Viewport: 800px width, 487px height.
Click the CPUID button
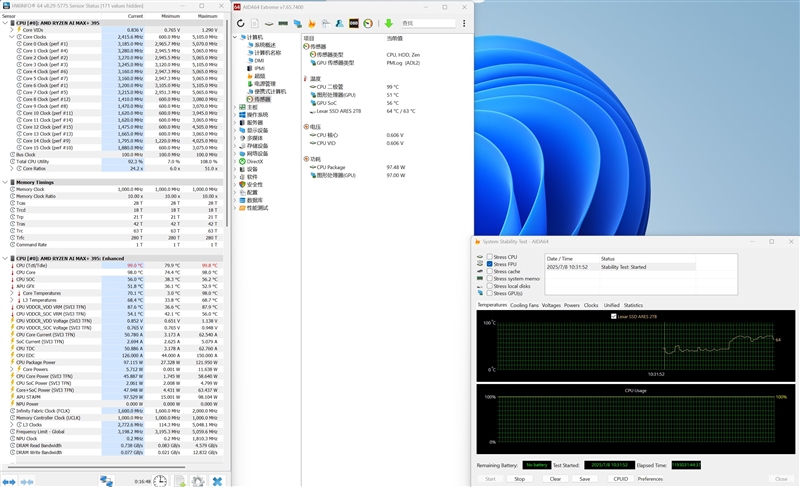point(620,479)
